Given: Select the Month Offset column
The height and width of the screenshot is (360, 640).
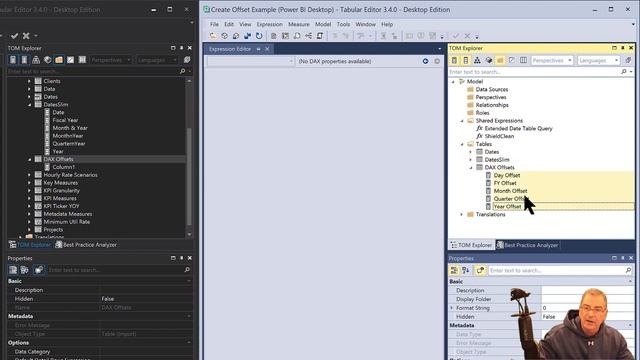Looking at the screenshot, I should click(510, 191).
